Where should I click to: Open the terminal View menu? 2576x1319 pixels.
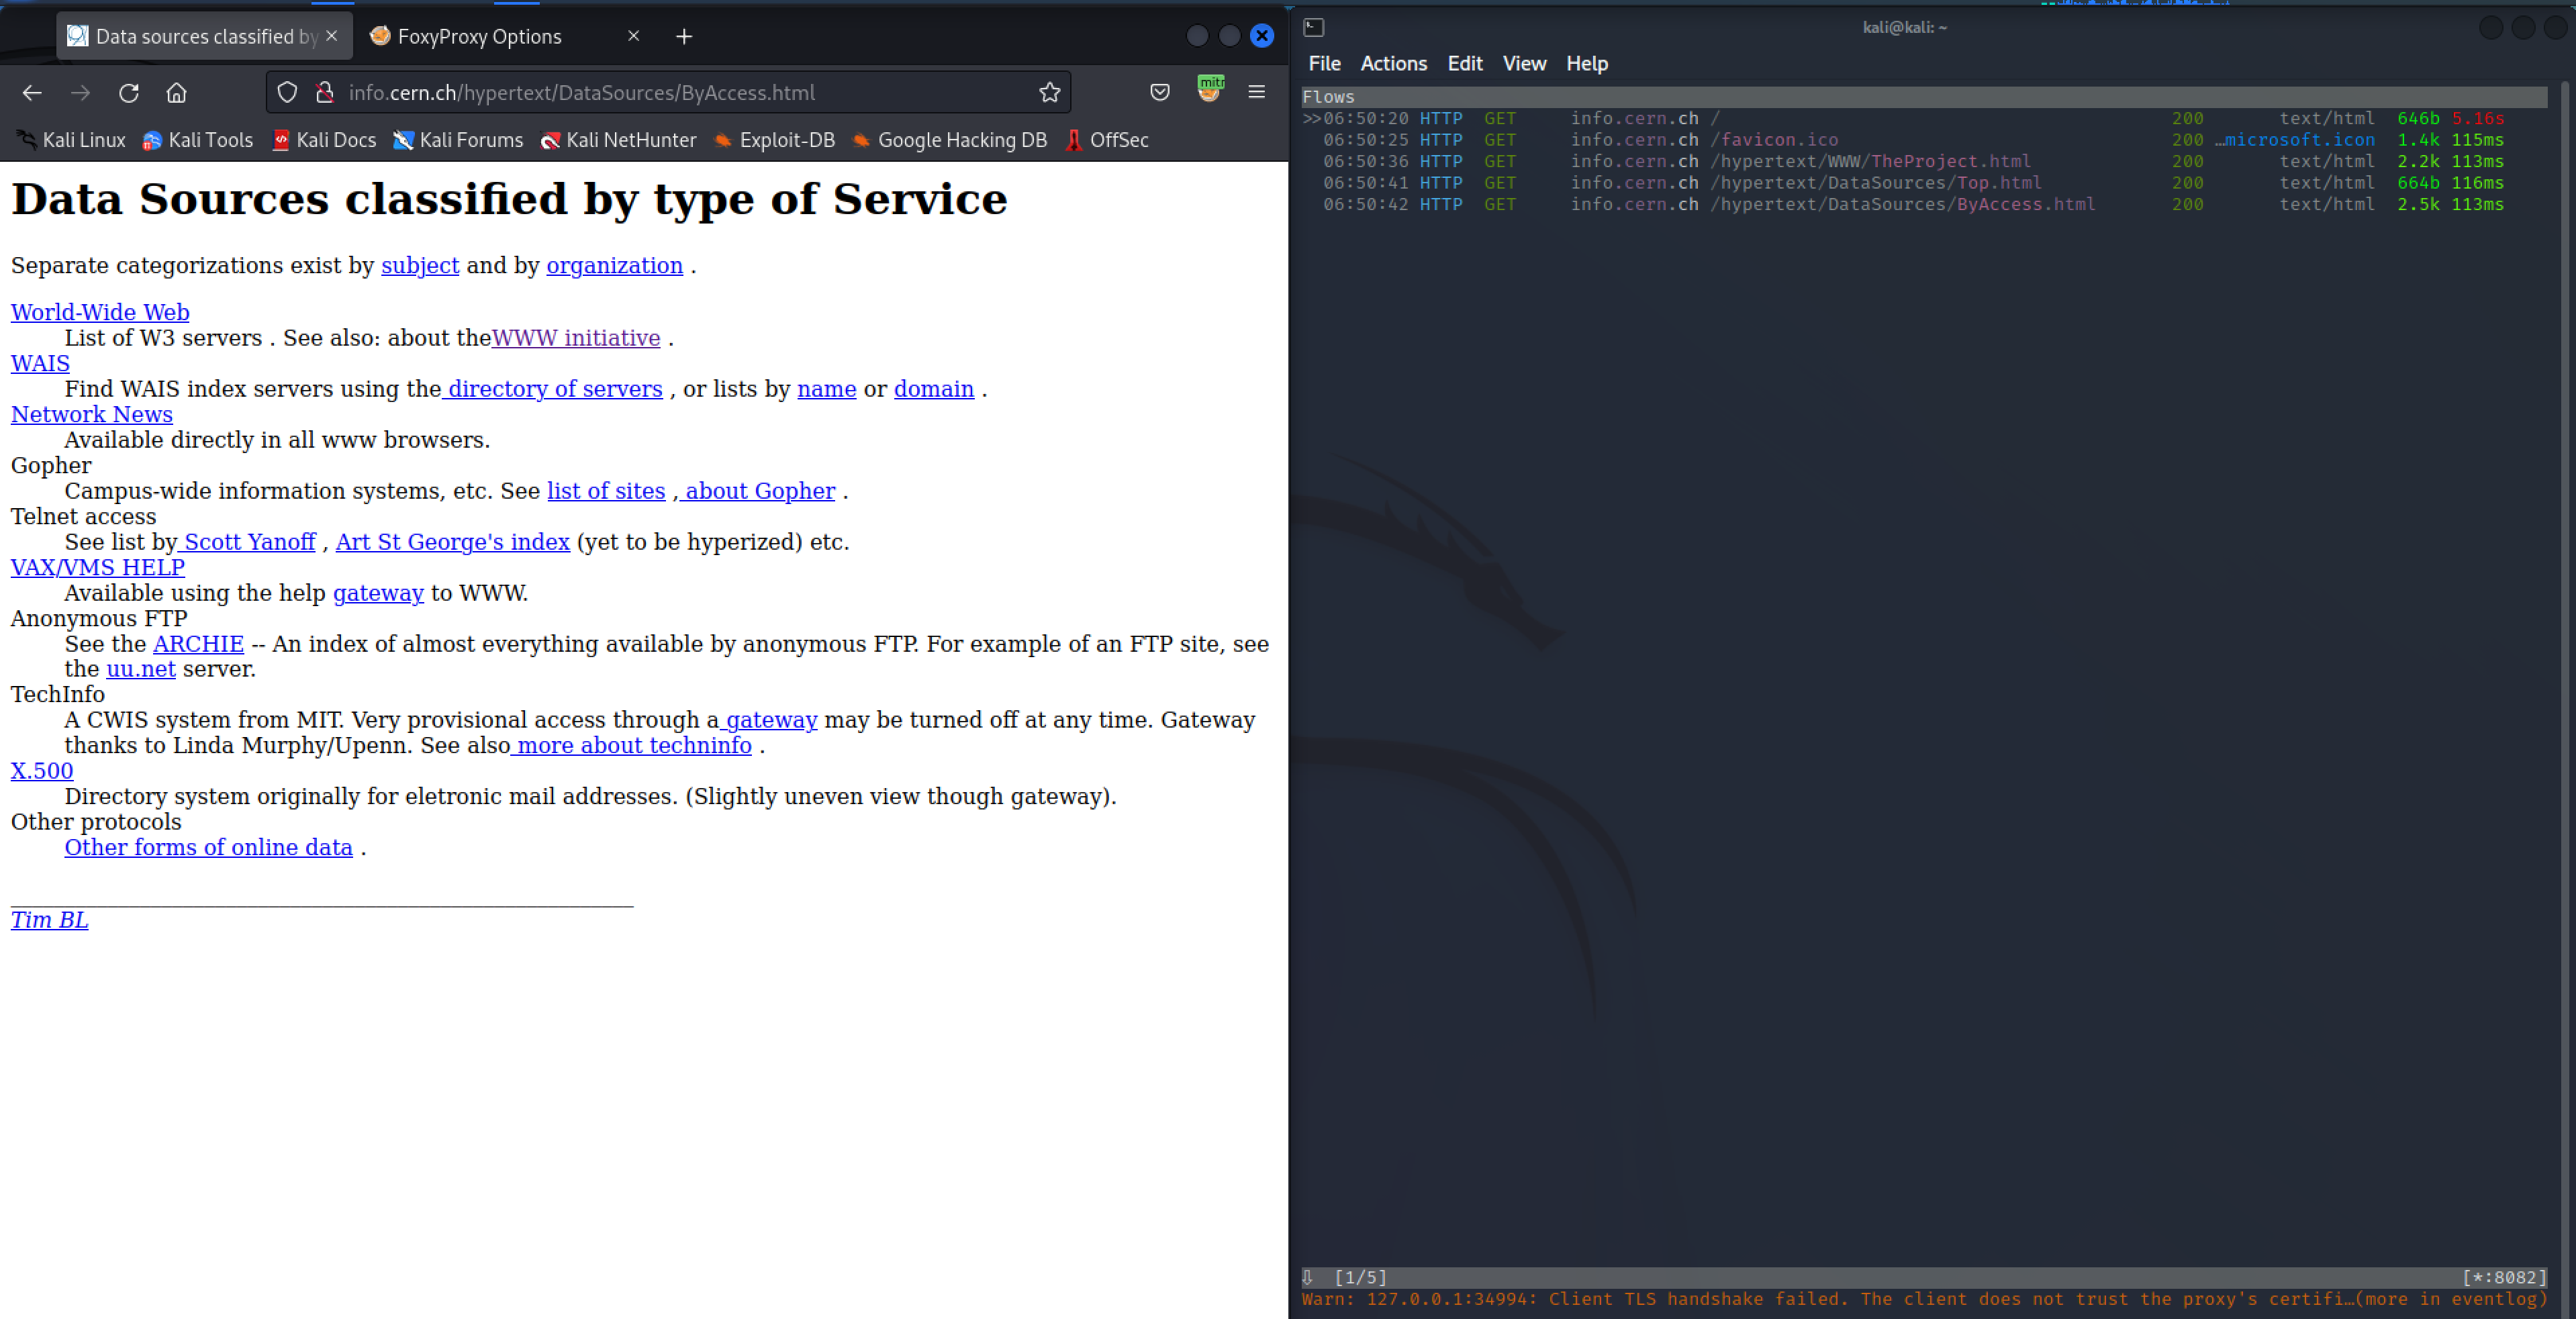(1523, 64)
